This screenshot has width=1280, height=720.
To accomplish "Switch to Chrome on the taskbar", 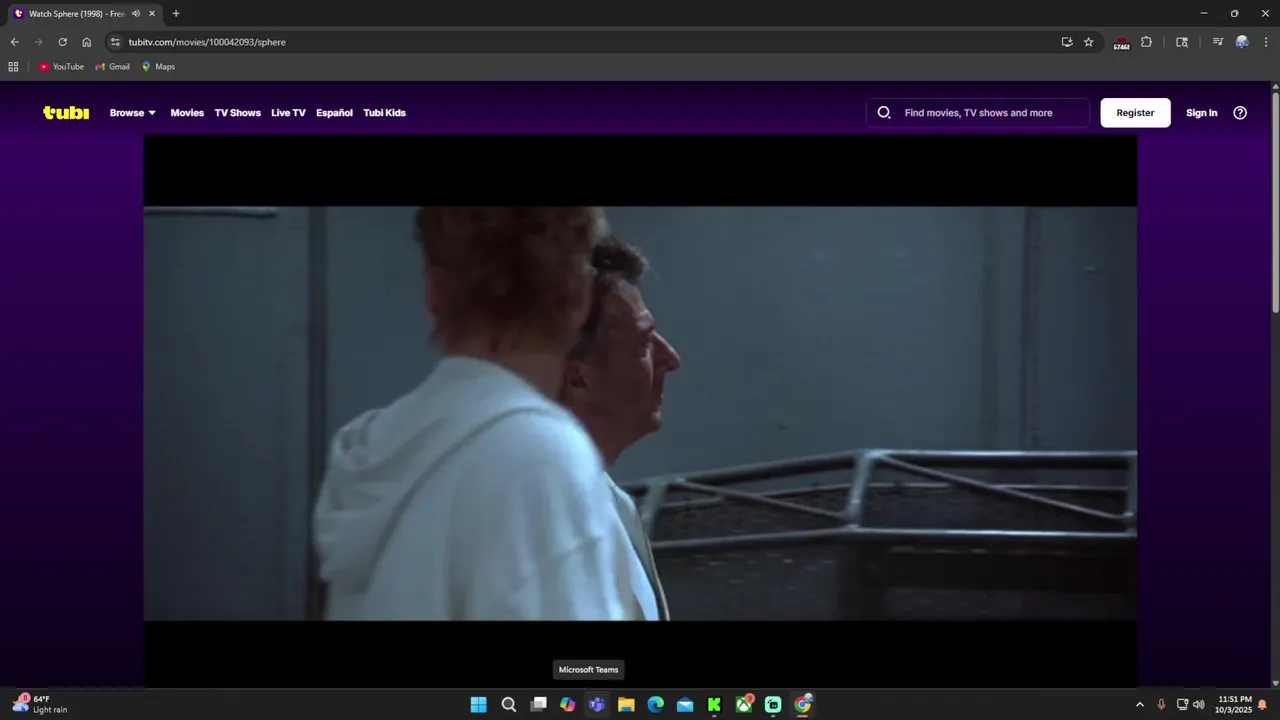I will [803, 705].
